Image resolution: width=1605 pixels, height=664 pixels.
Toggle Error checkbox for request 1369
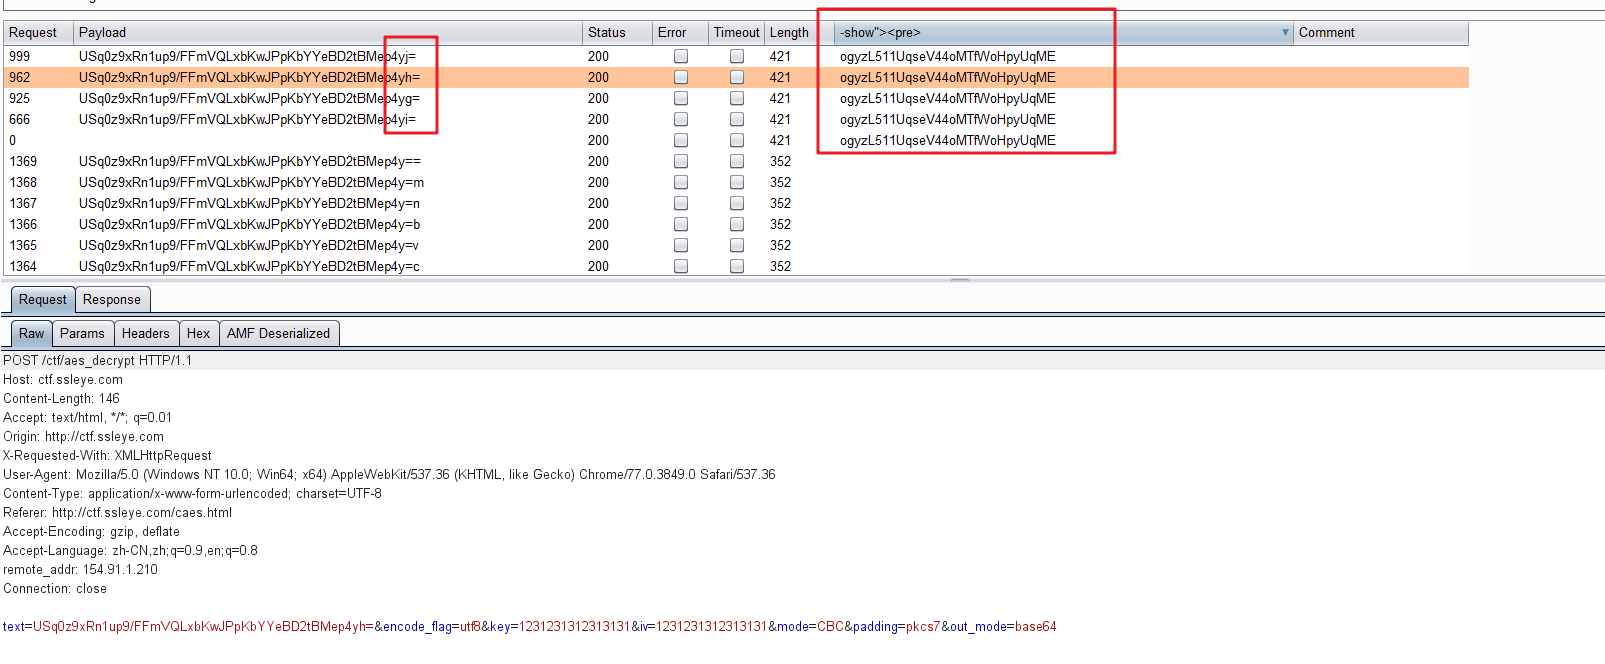click(681, 161)
